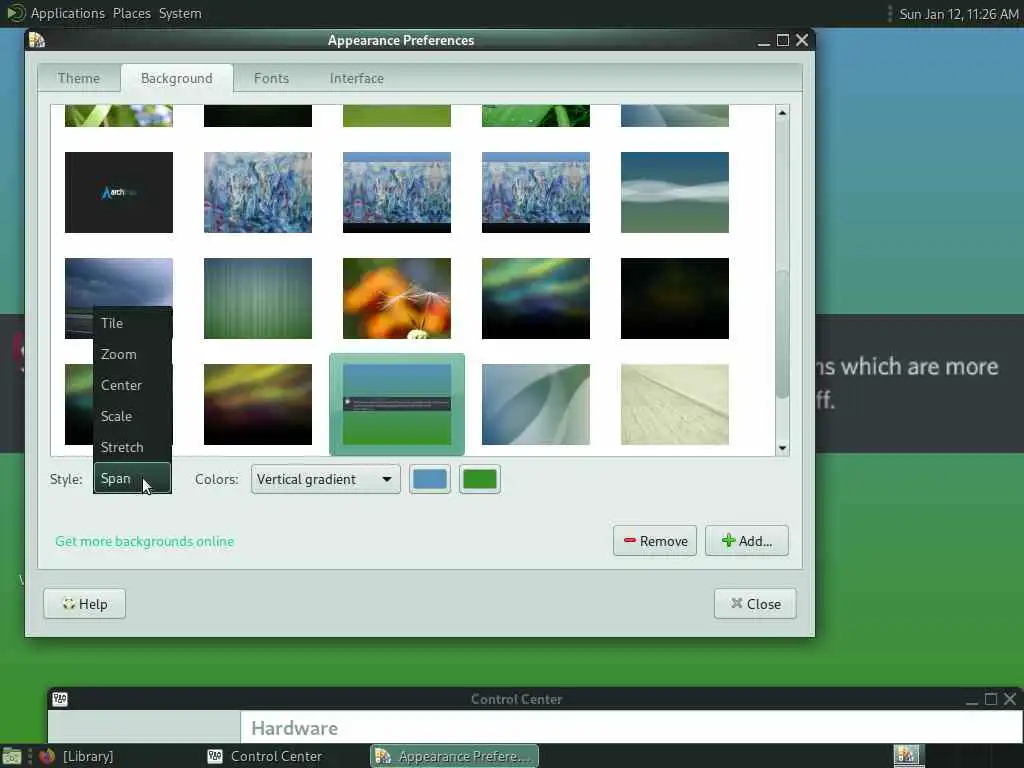Choose Stretch from the Style menu
This screenshot has width=1024, height=768.
133,447
